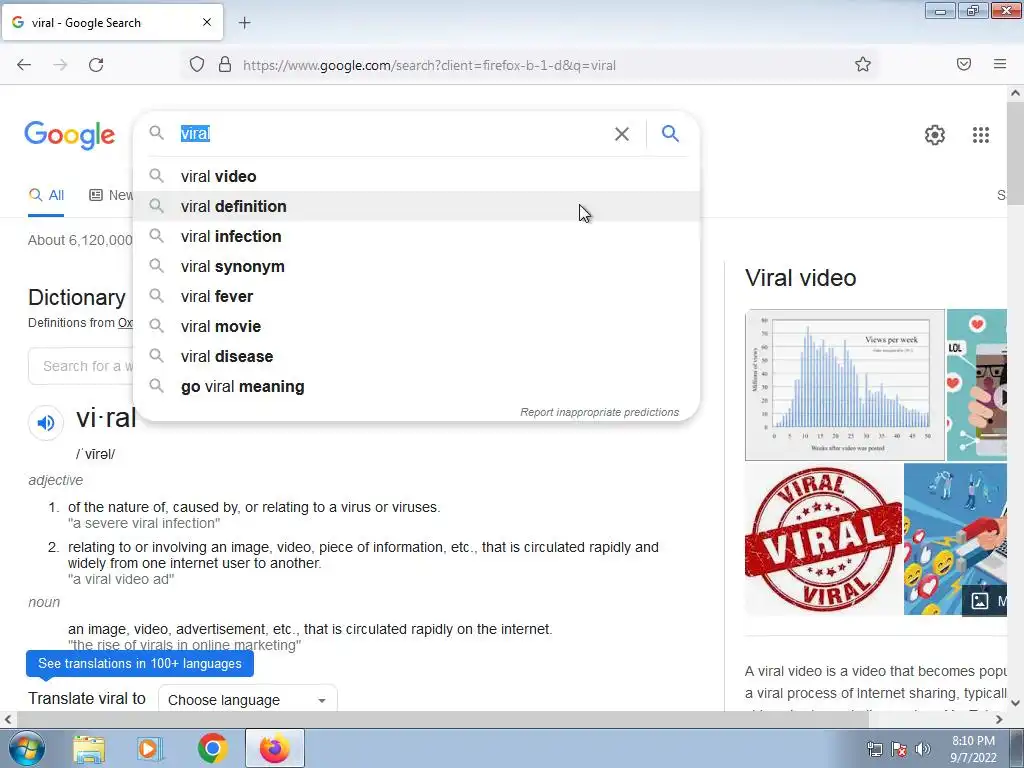View site security via the padlock icon

click(x=225, y=65)
